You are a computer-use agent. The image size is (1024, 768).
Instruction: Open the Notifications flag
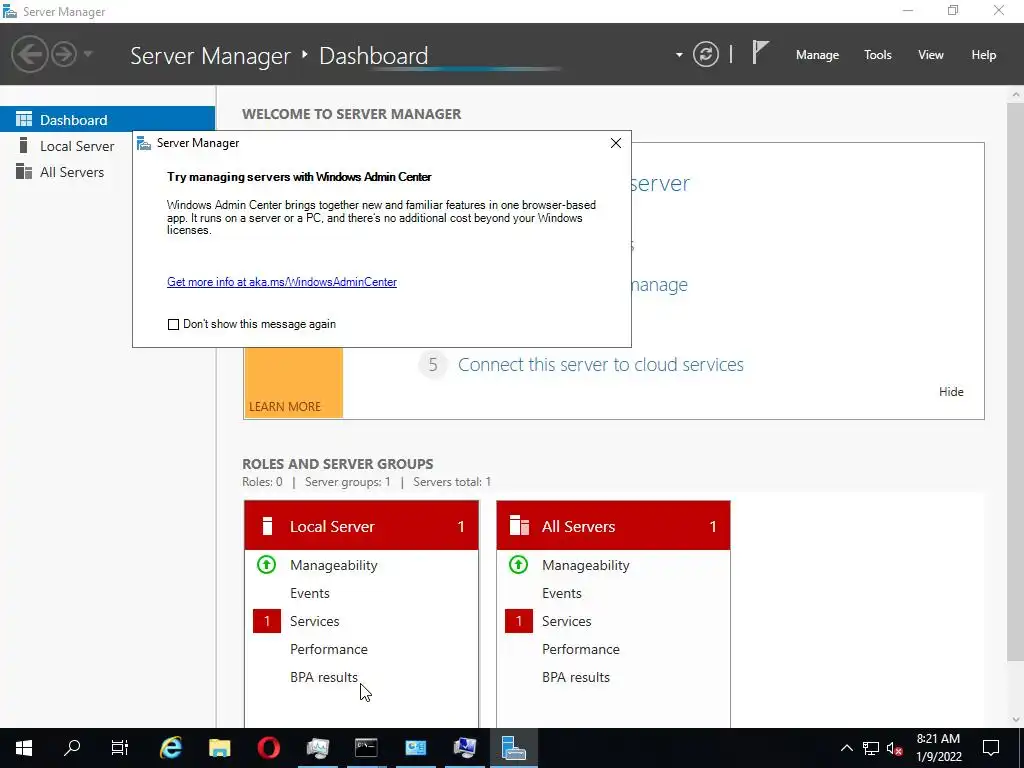pos(760,52)
